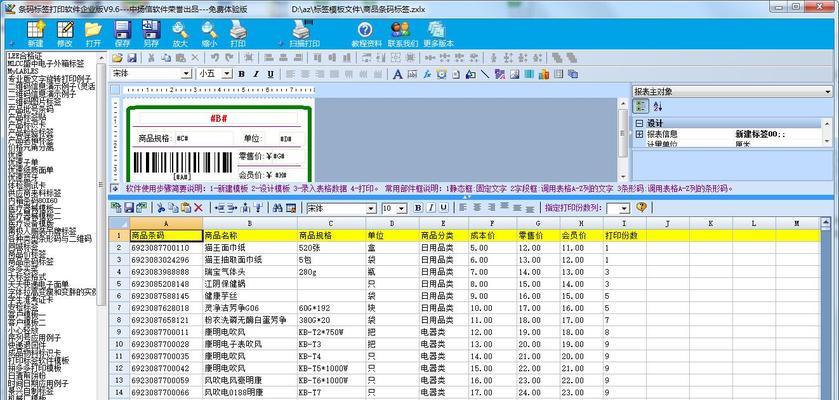Click the spreadsheet toolbar save floppy icon

tap(129, 207)
